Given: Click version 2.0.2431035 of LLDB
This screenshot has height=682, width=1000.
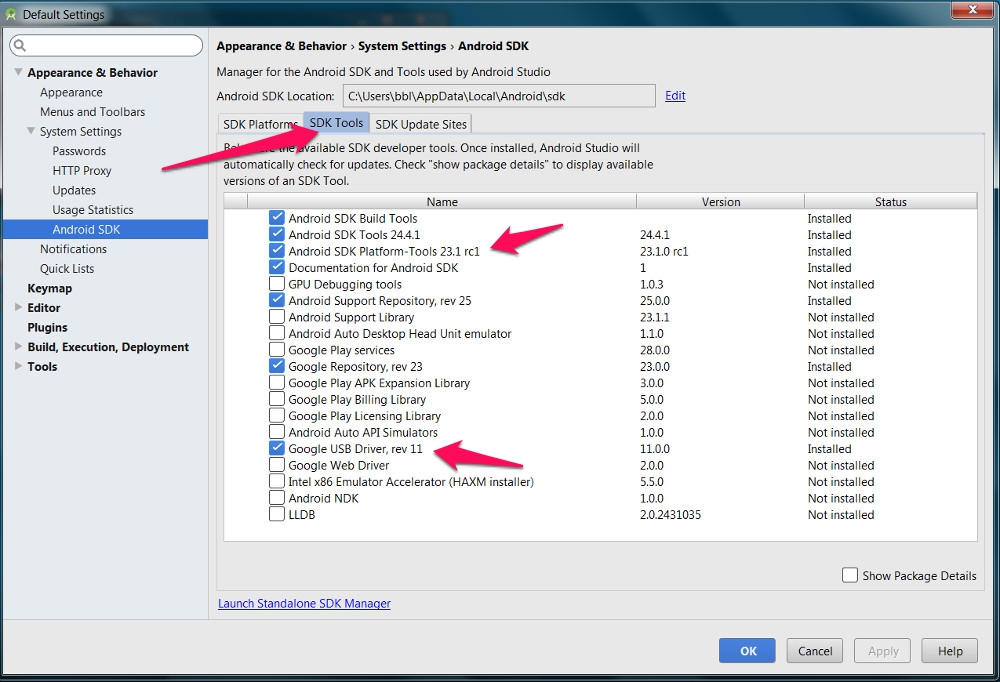Looking at the screenshot, I should click(670, 514).
